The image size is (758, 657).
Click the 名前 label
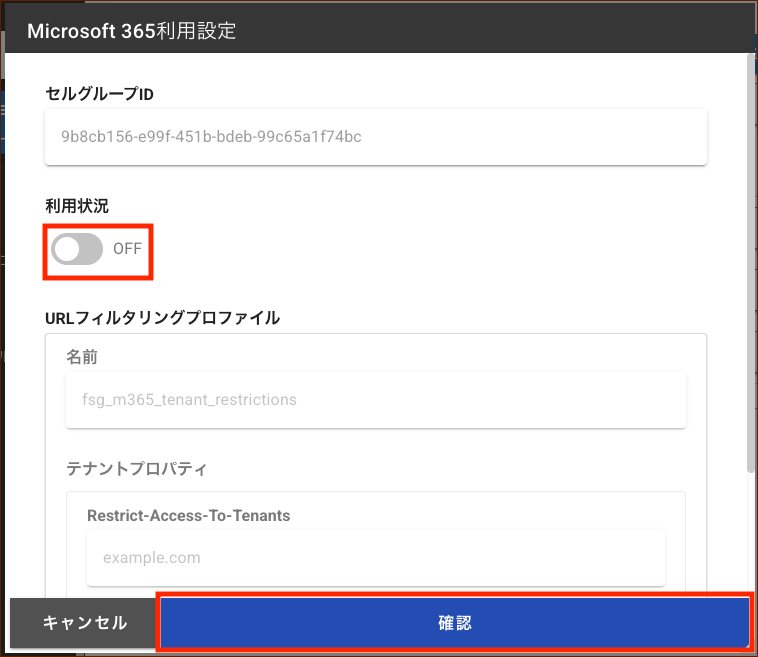(82, 357)
